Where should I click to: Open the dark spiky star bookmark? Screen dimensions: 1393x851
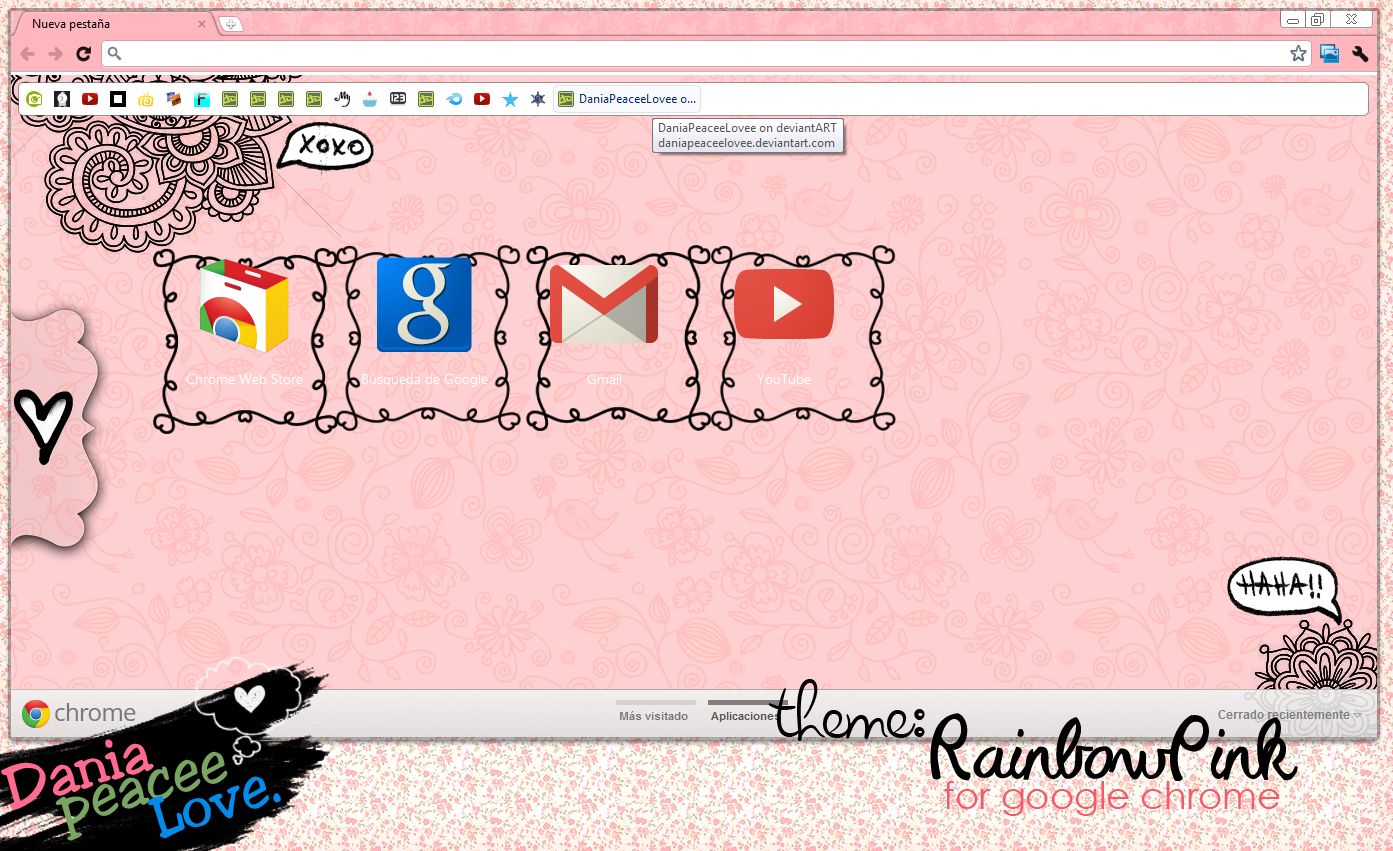tap(538, 99)
